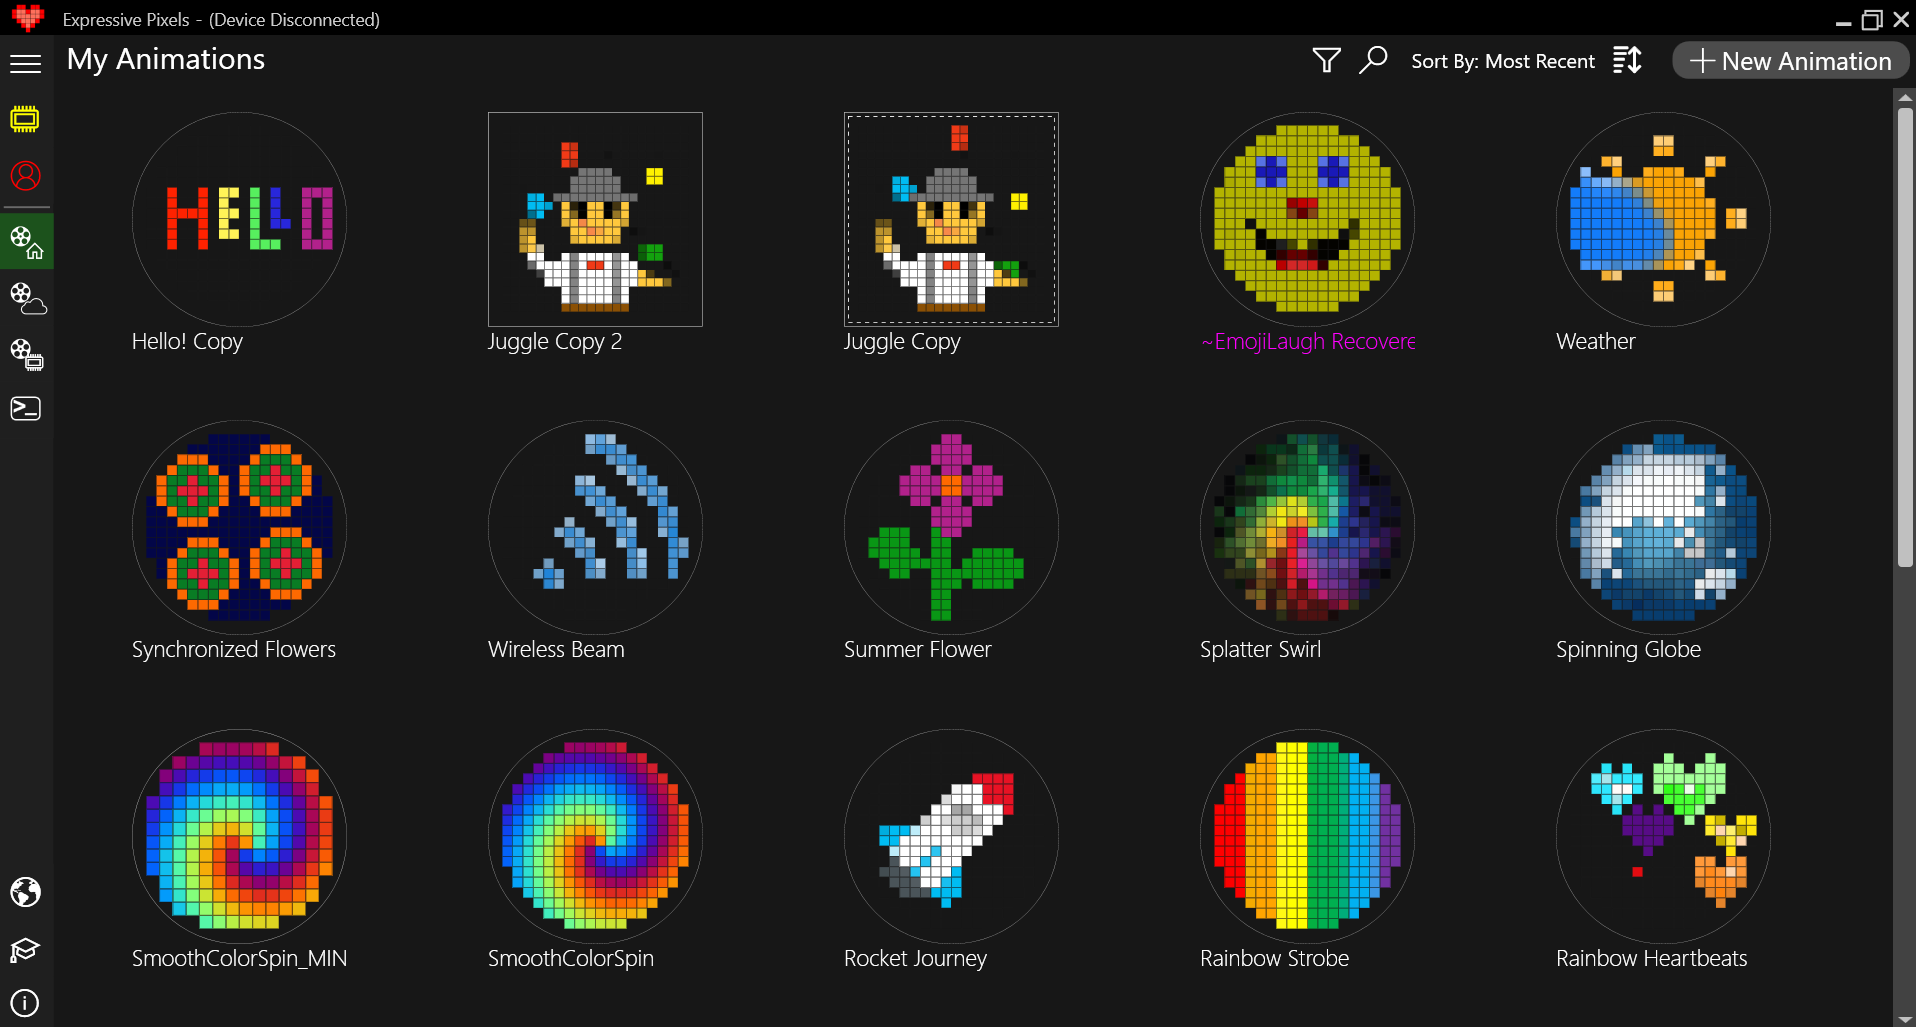1916x1027 pixels.
Task: Create a New Animation
Action: (x=1789, y=60)
